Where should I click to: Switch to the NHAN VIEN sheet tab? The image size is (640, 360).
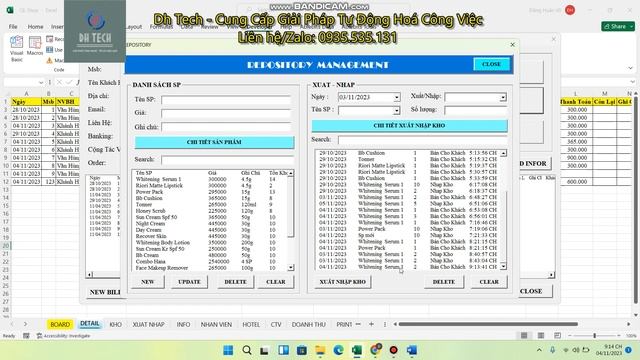pos(216,324)
